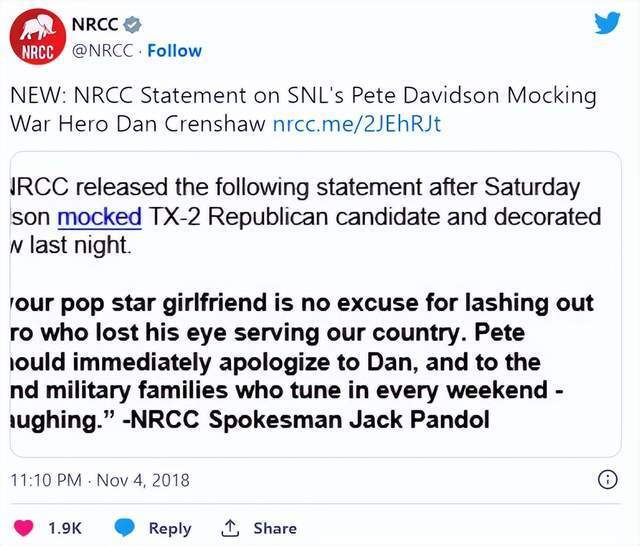Open the tweet info circle icon
This screenshot has width=640, height=546.
[x=606, y=480]
